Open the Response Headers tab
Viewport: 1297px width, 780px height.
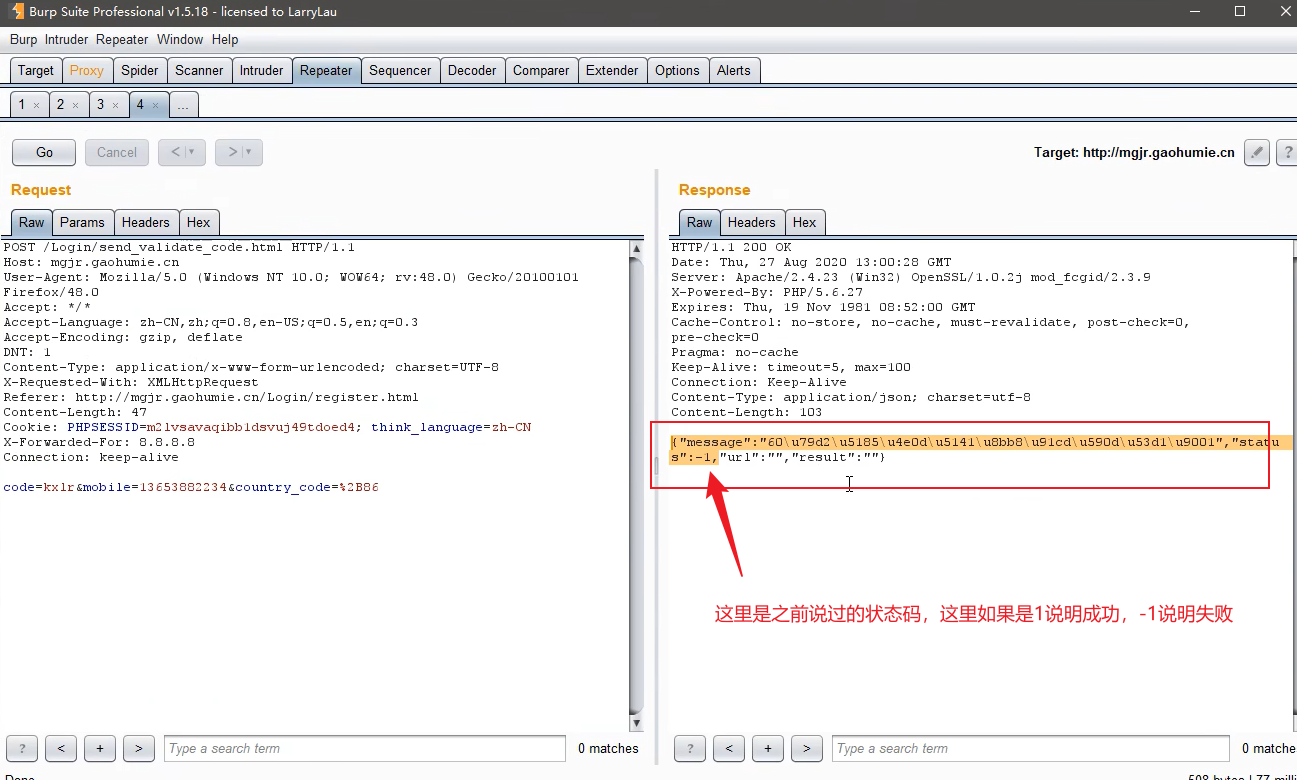click(x=752, y=222)
